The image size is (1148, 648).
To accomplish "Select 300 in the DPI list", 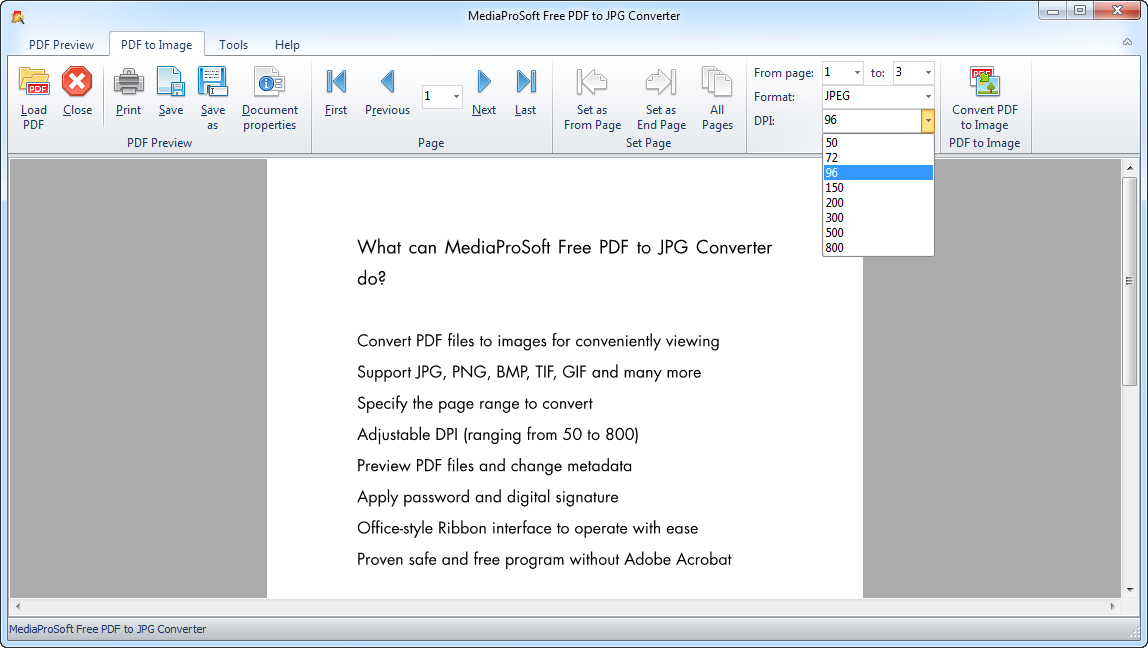I will [878, 217].
